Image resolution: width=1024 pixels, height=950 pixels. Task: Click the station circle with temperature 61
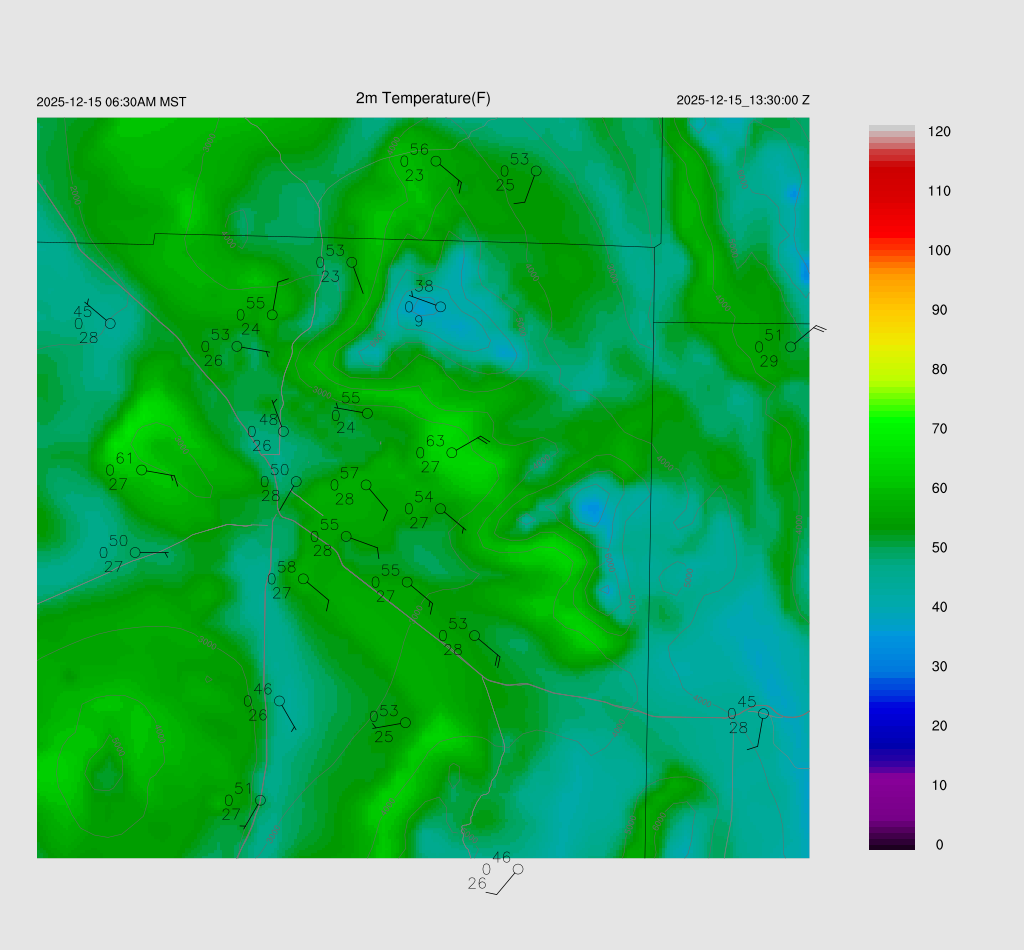pyautogui.click(x=141, y=470)
